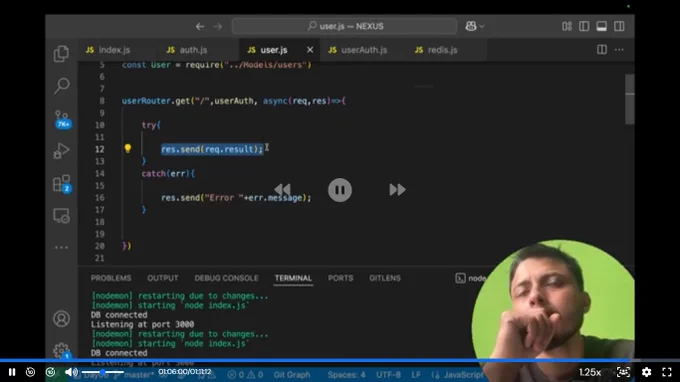
Task: Click the highlighted res.send(req.result) code
Action: [212, 149]
